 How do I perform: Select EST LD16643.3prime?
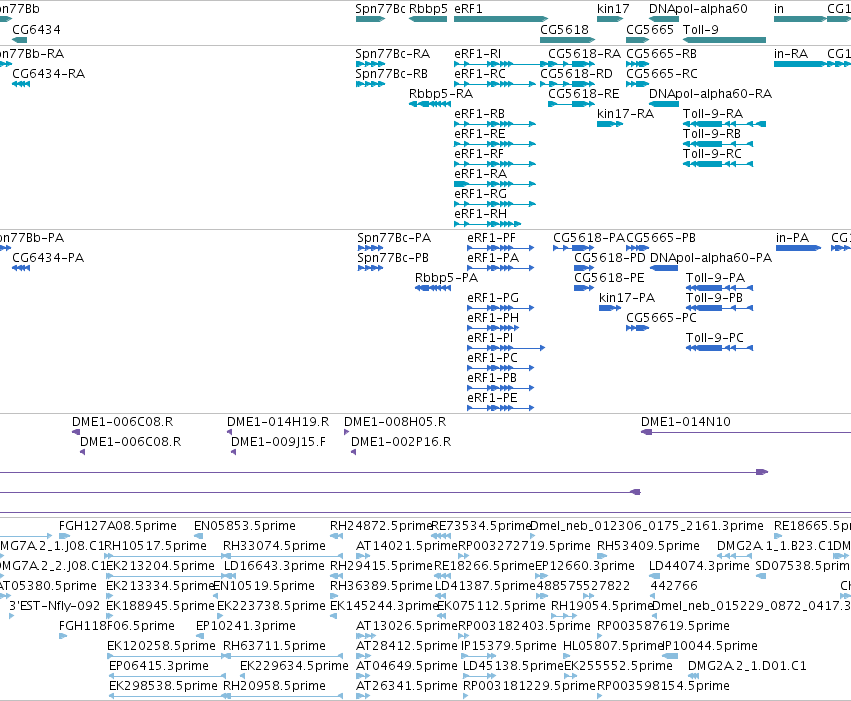point(274,565)
